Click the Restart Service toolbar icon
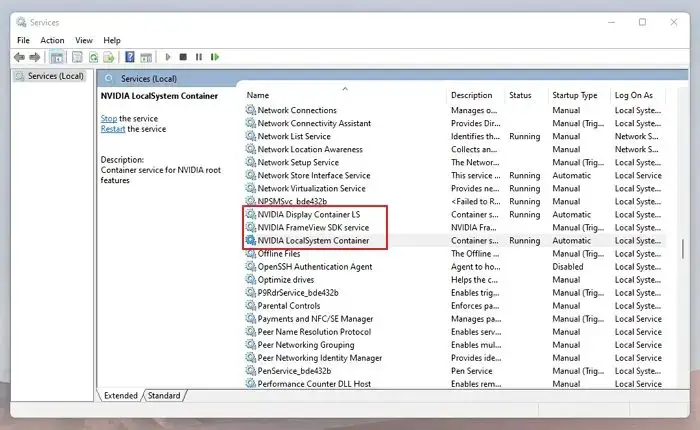The image size is (700, 430). point(215,57)
